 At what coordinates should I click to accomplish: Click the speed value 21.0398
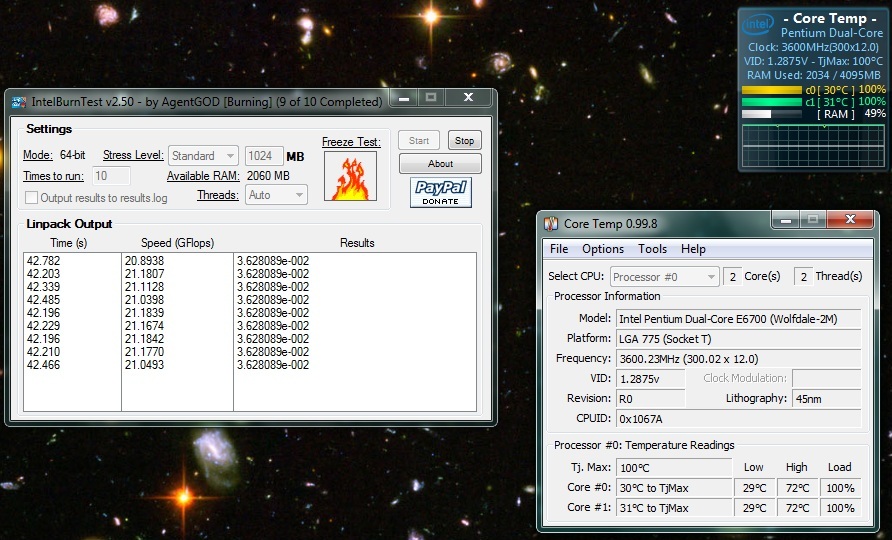144,300
